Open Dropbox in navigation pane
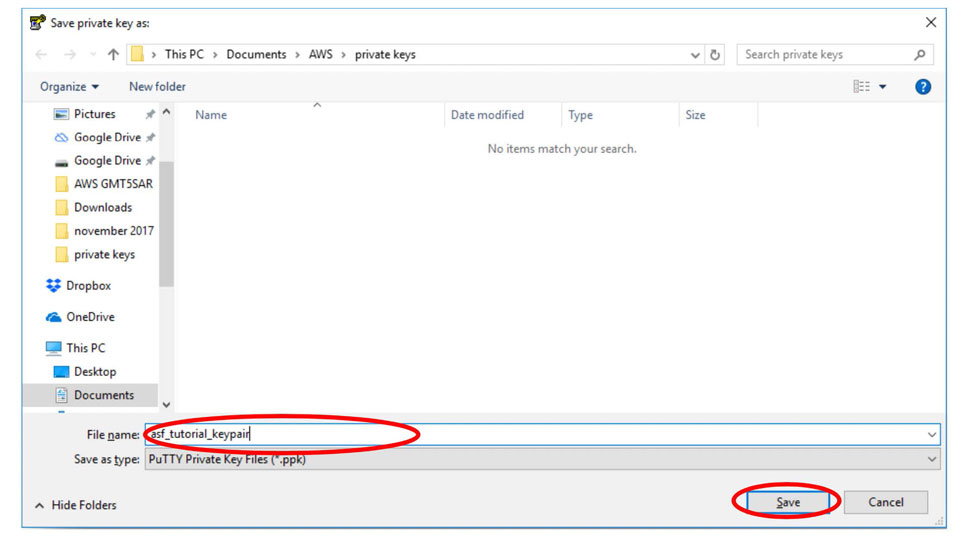Screen dimensions: 960x550 [x=78, y=285]
